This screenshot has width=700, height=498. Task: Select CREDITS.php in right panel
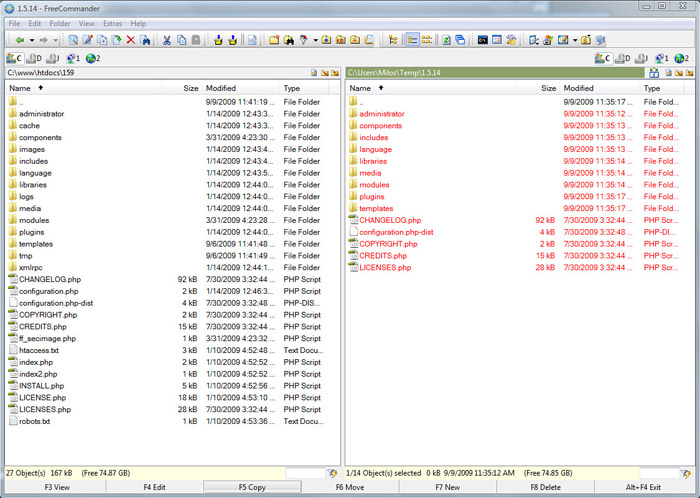pos(383,255)
